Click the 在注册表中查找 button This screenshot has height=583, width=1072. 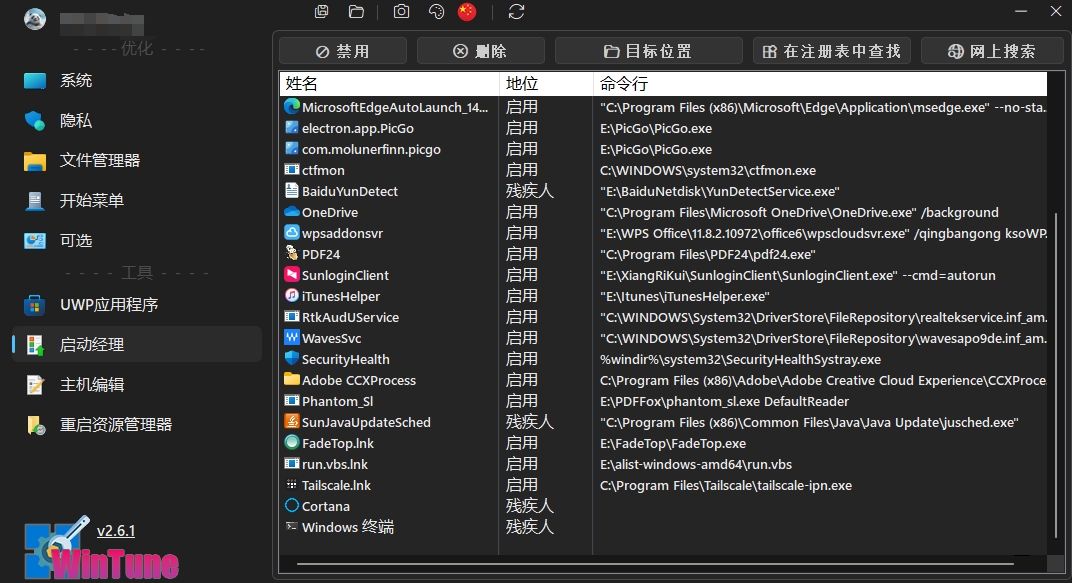(x=831, y=51)
